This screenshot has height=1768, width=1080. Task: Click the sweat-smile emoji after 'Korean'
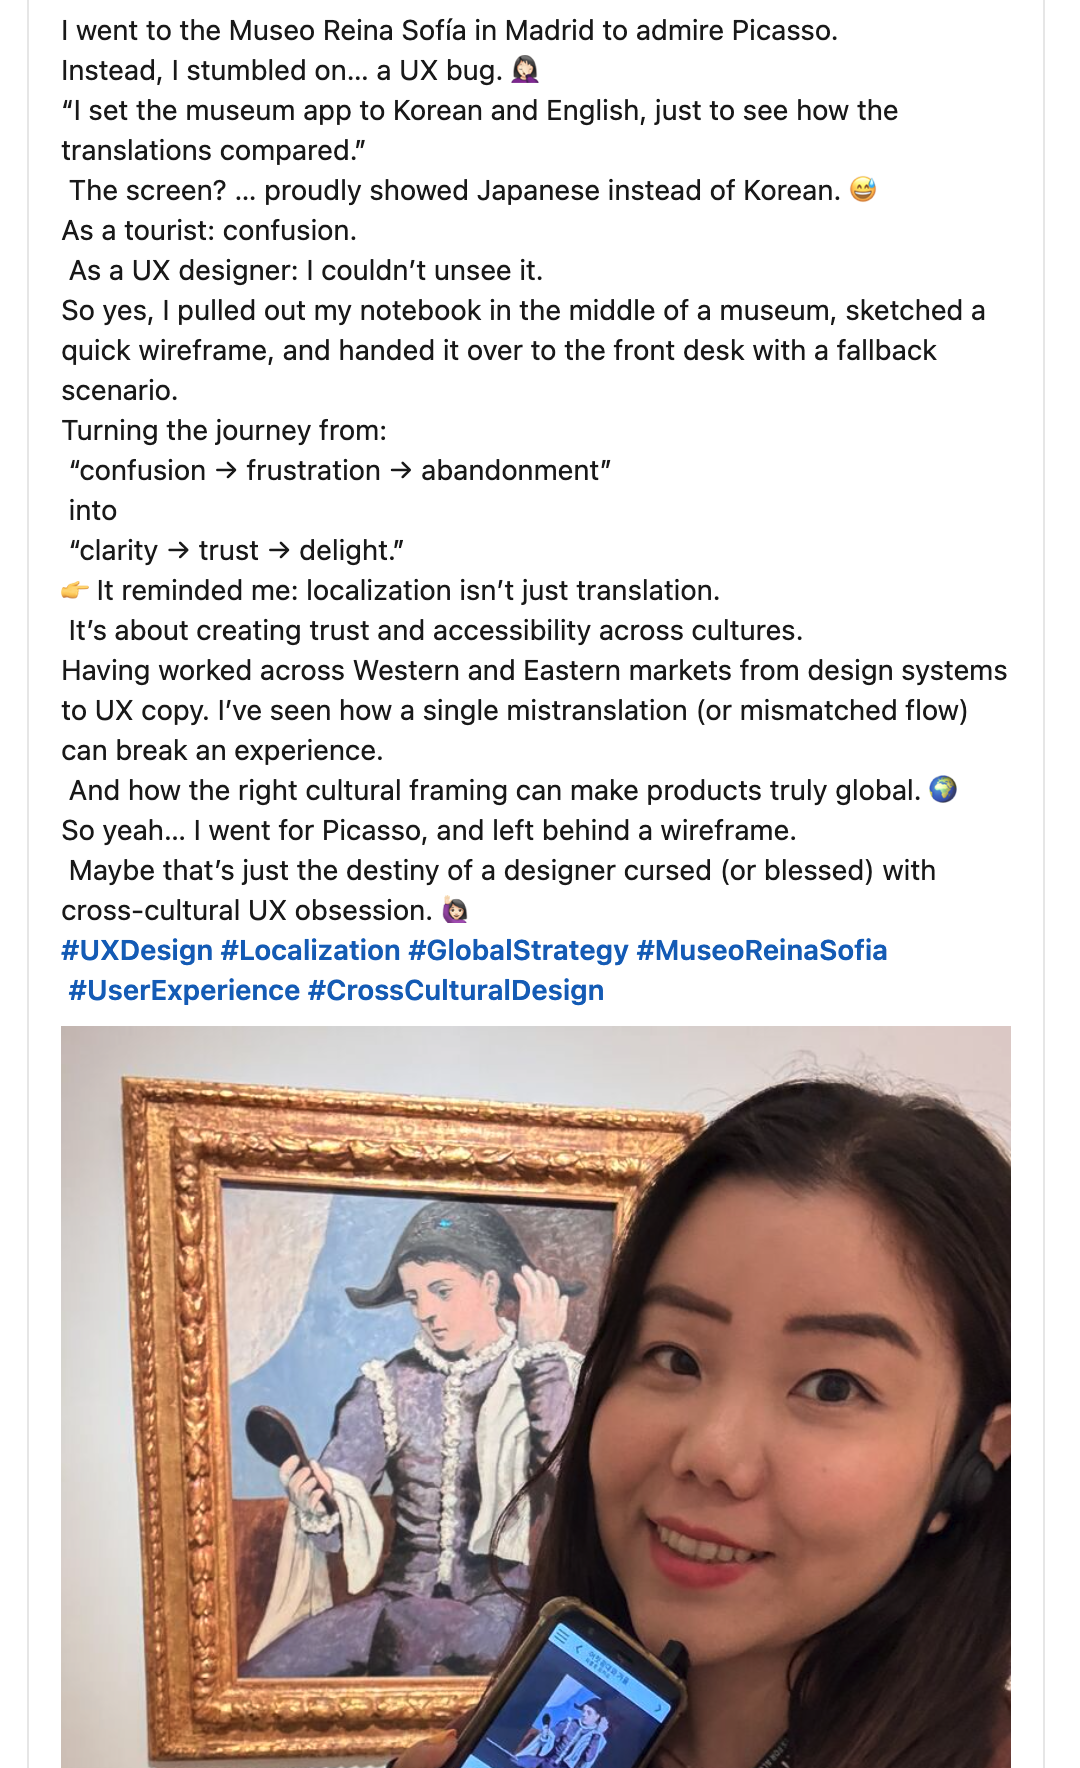tap(863, 190)
